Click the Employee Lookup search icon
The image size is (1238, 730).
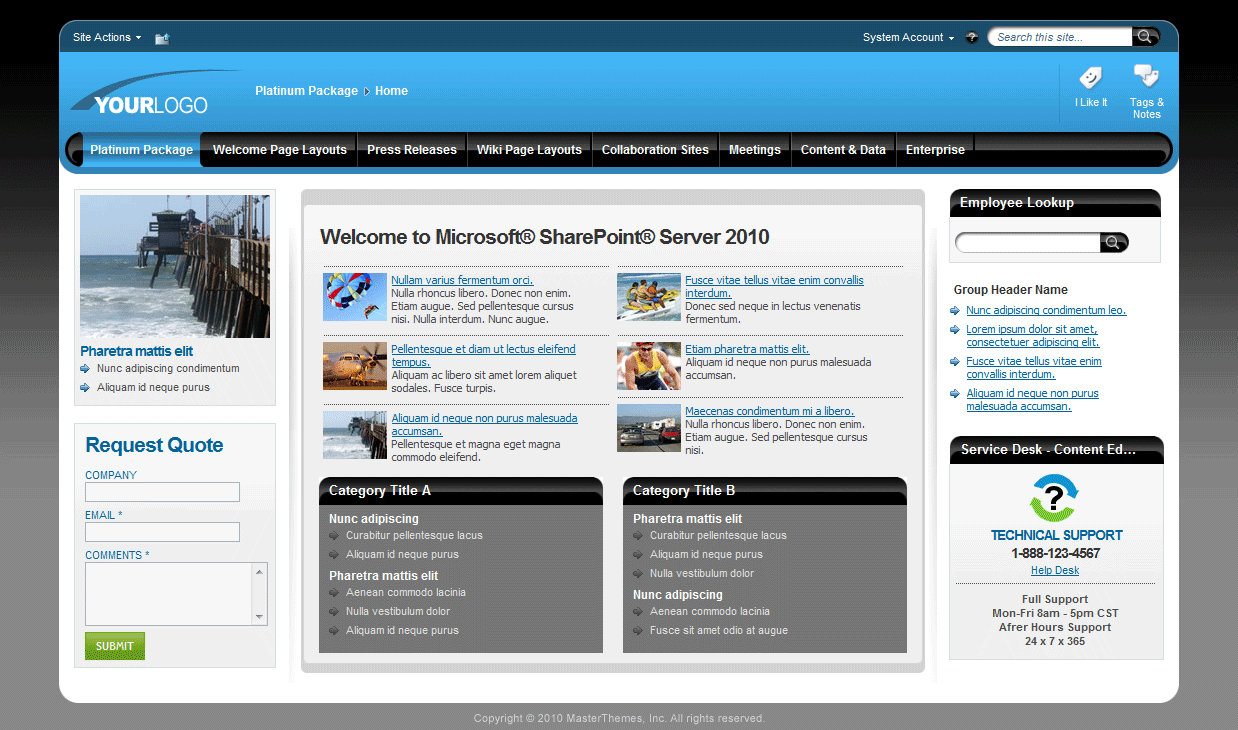(1113, 242)
